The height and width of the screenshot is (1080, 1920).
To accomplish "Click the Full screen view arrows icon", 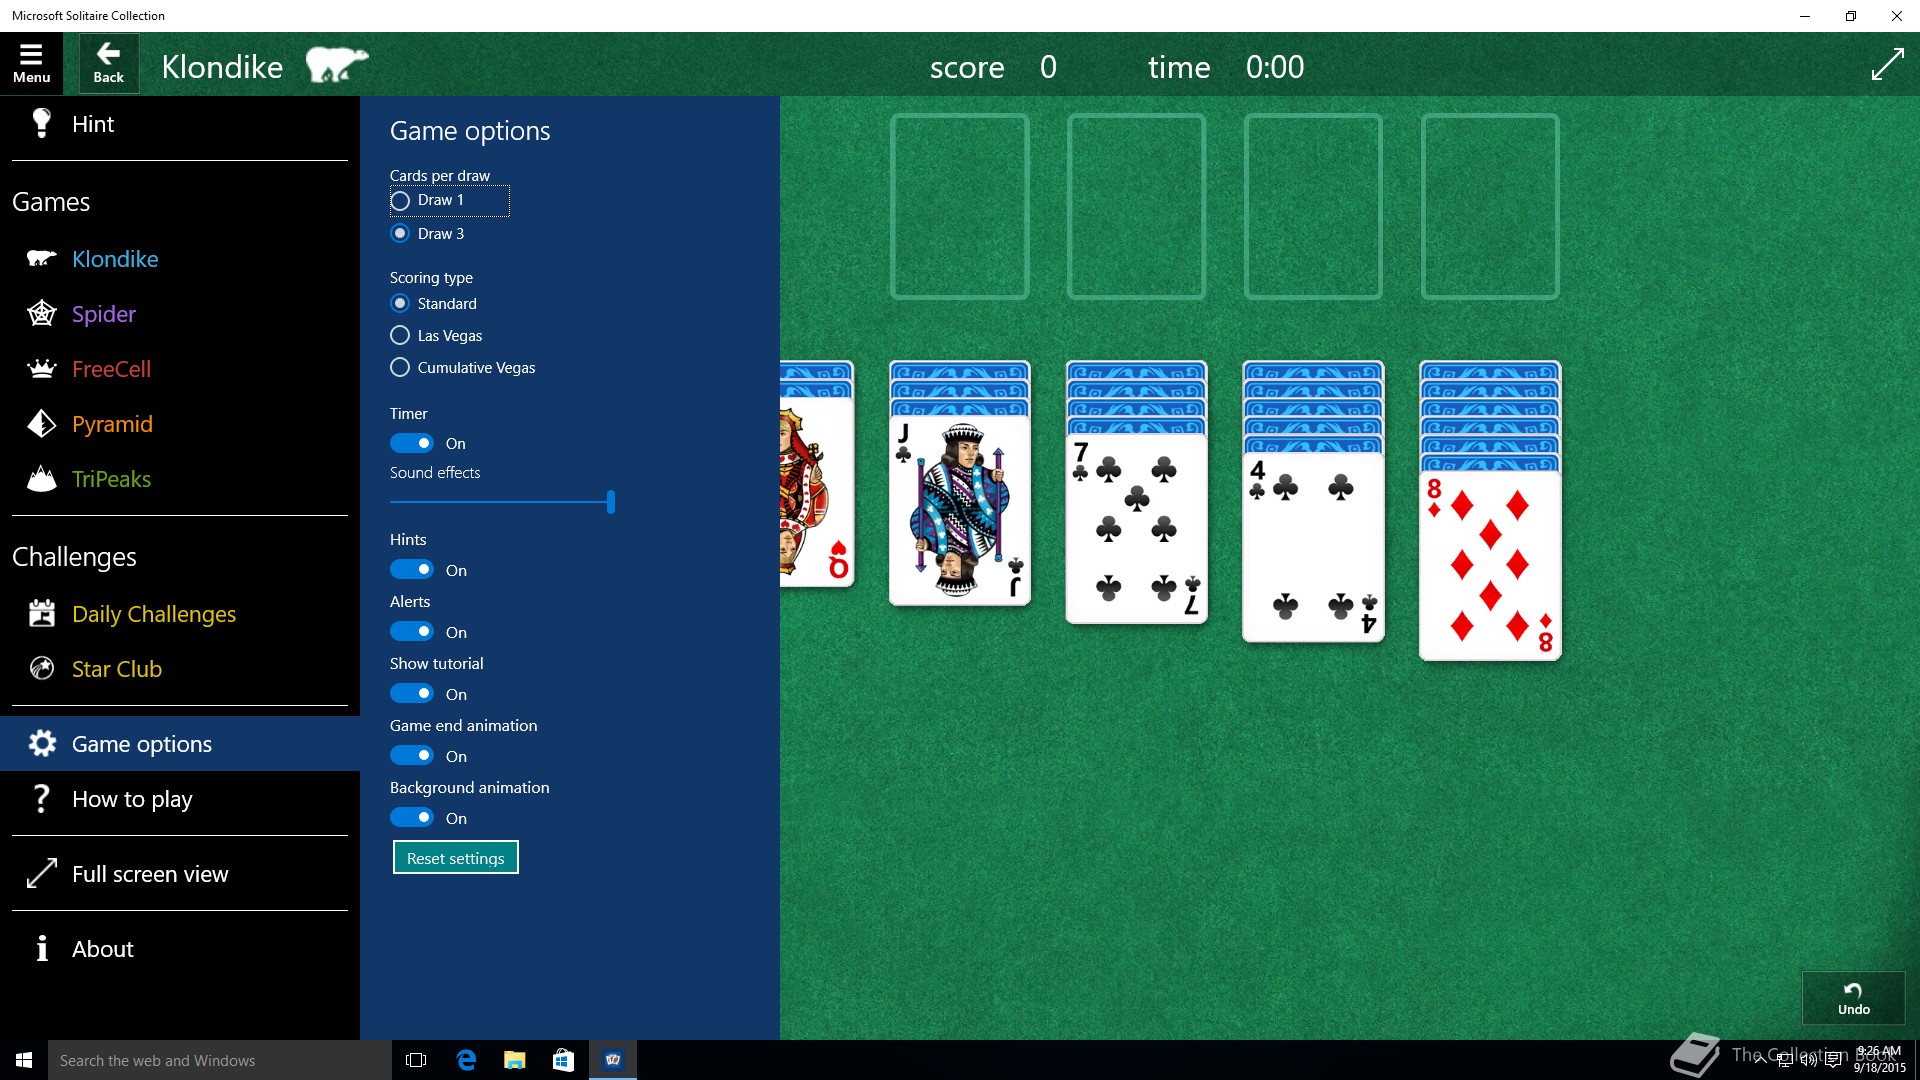I will click(x=41, y=873).
